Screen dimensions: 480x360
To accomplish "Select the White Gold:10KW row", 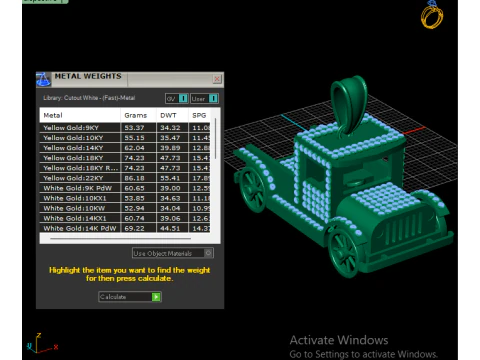I will tap(125, 208).
